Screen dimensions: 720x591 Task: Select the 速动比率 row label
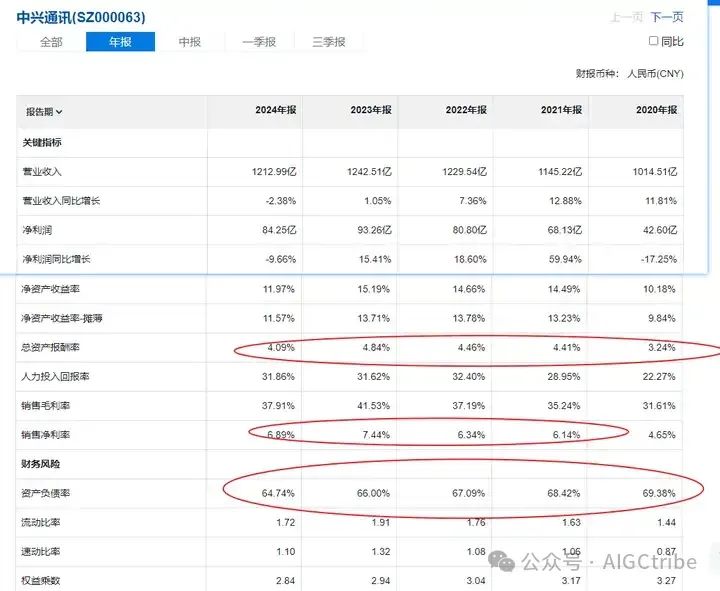point(40,552)
